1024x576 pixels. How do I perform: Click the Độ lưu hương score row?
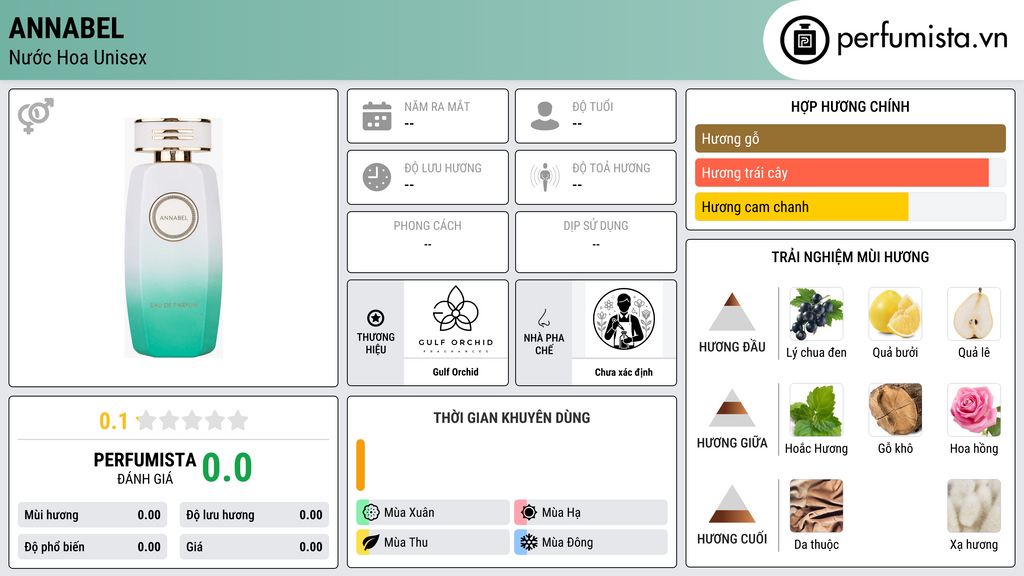[x=254, y=515]
